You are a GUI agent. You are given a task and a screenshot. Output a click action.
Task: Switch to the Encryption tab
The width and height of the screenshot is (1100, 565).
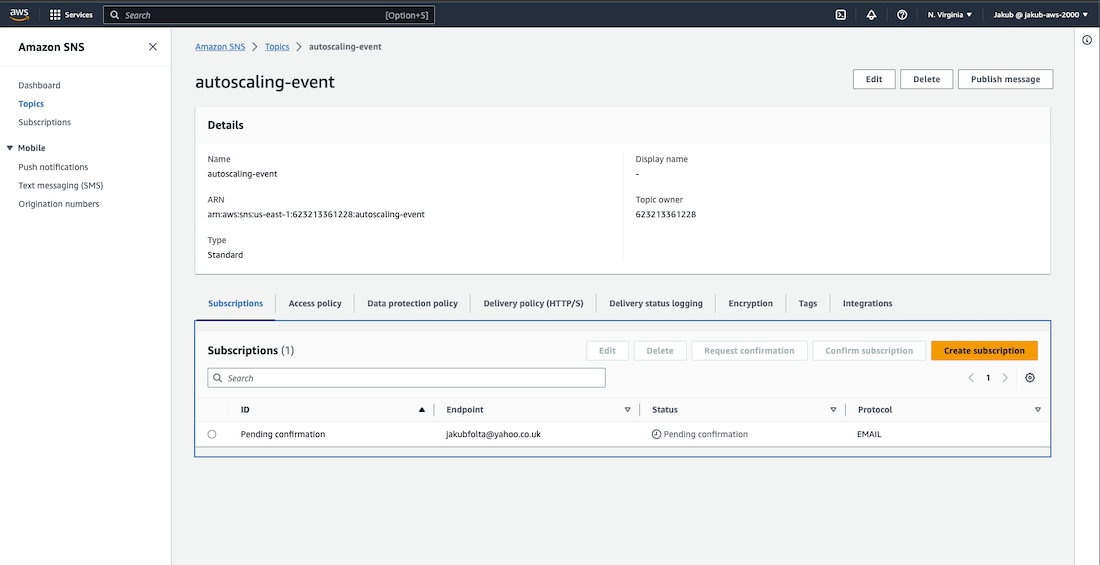(x=750, y=303)
